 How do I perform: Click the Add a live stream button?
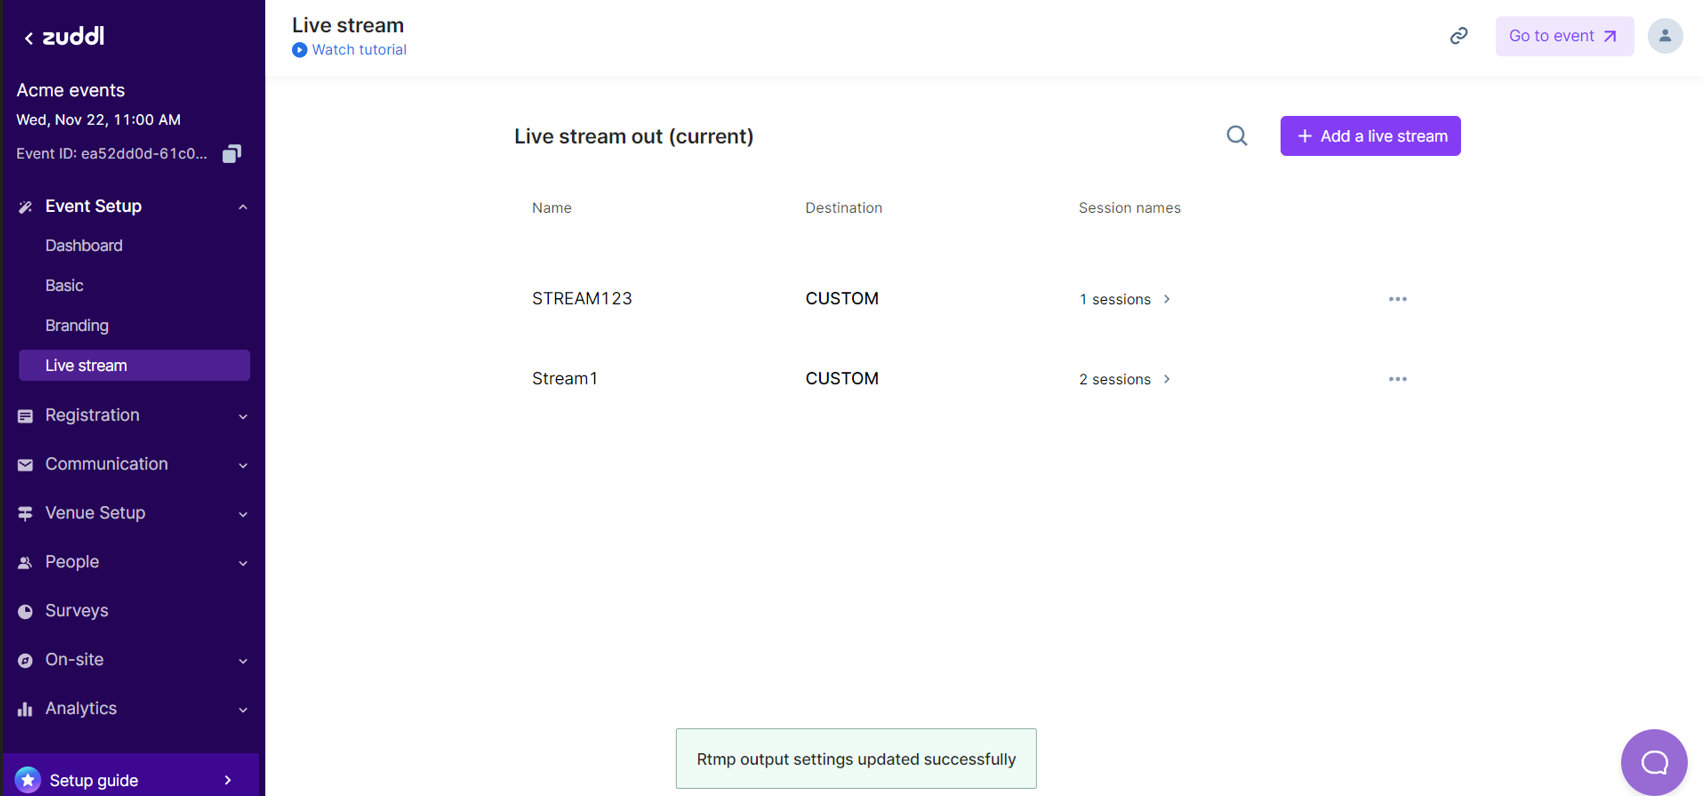tap(1370, 136)
